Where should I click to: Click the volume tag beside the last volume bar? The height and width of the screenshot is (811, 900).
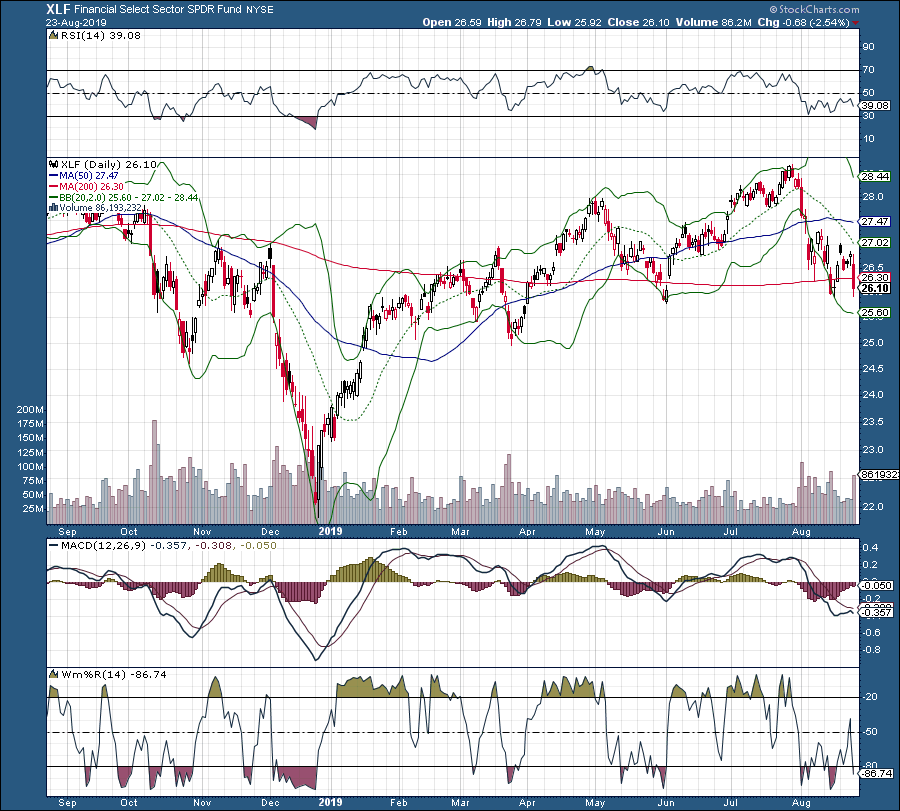pos(876,475)
